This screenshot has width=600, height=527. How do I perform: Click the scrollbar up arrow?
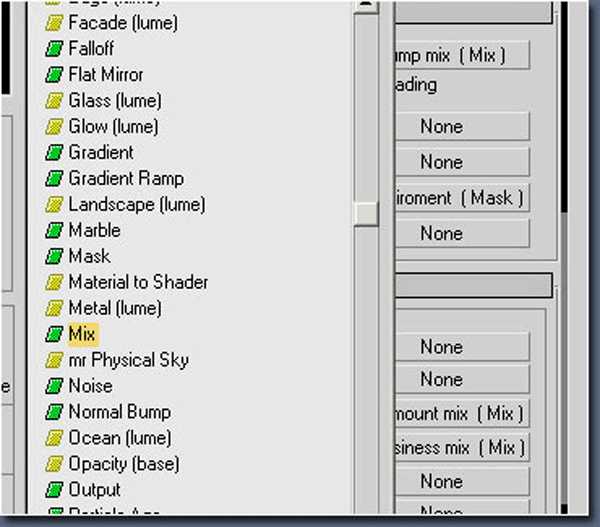pyautogui.click(x=366, y=6)
